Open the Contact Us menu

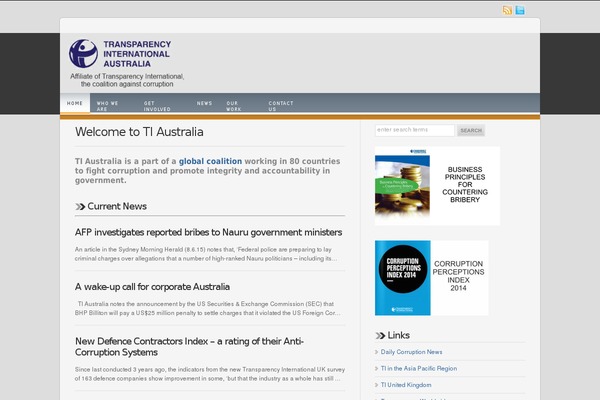click(281, 106)
